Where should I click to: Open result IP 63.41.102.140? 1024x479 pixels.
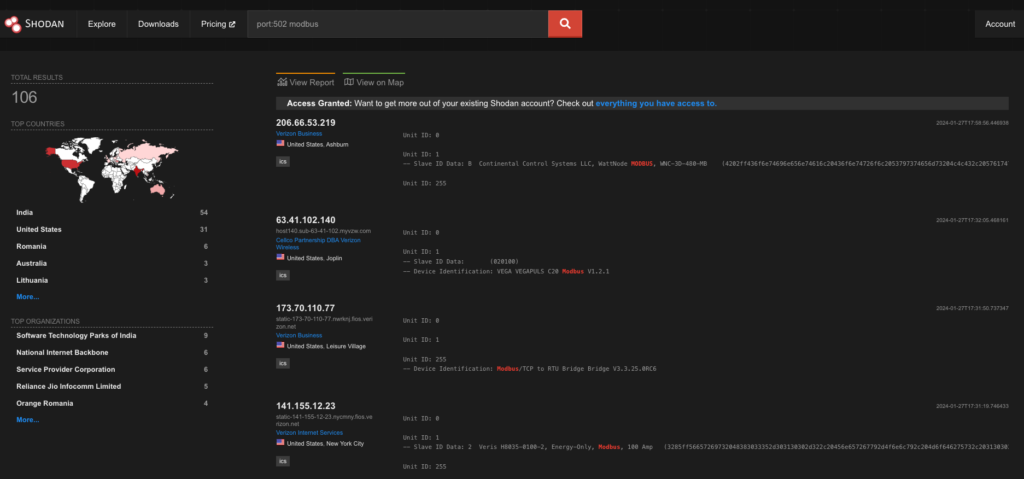(x=306, y=220)
